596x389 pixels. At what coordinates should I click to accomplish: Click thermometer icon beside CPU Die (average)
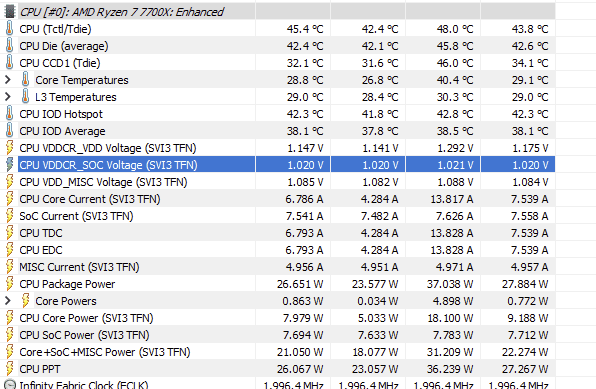pos(10,46)
